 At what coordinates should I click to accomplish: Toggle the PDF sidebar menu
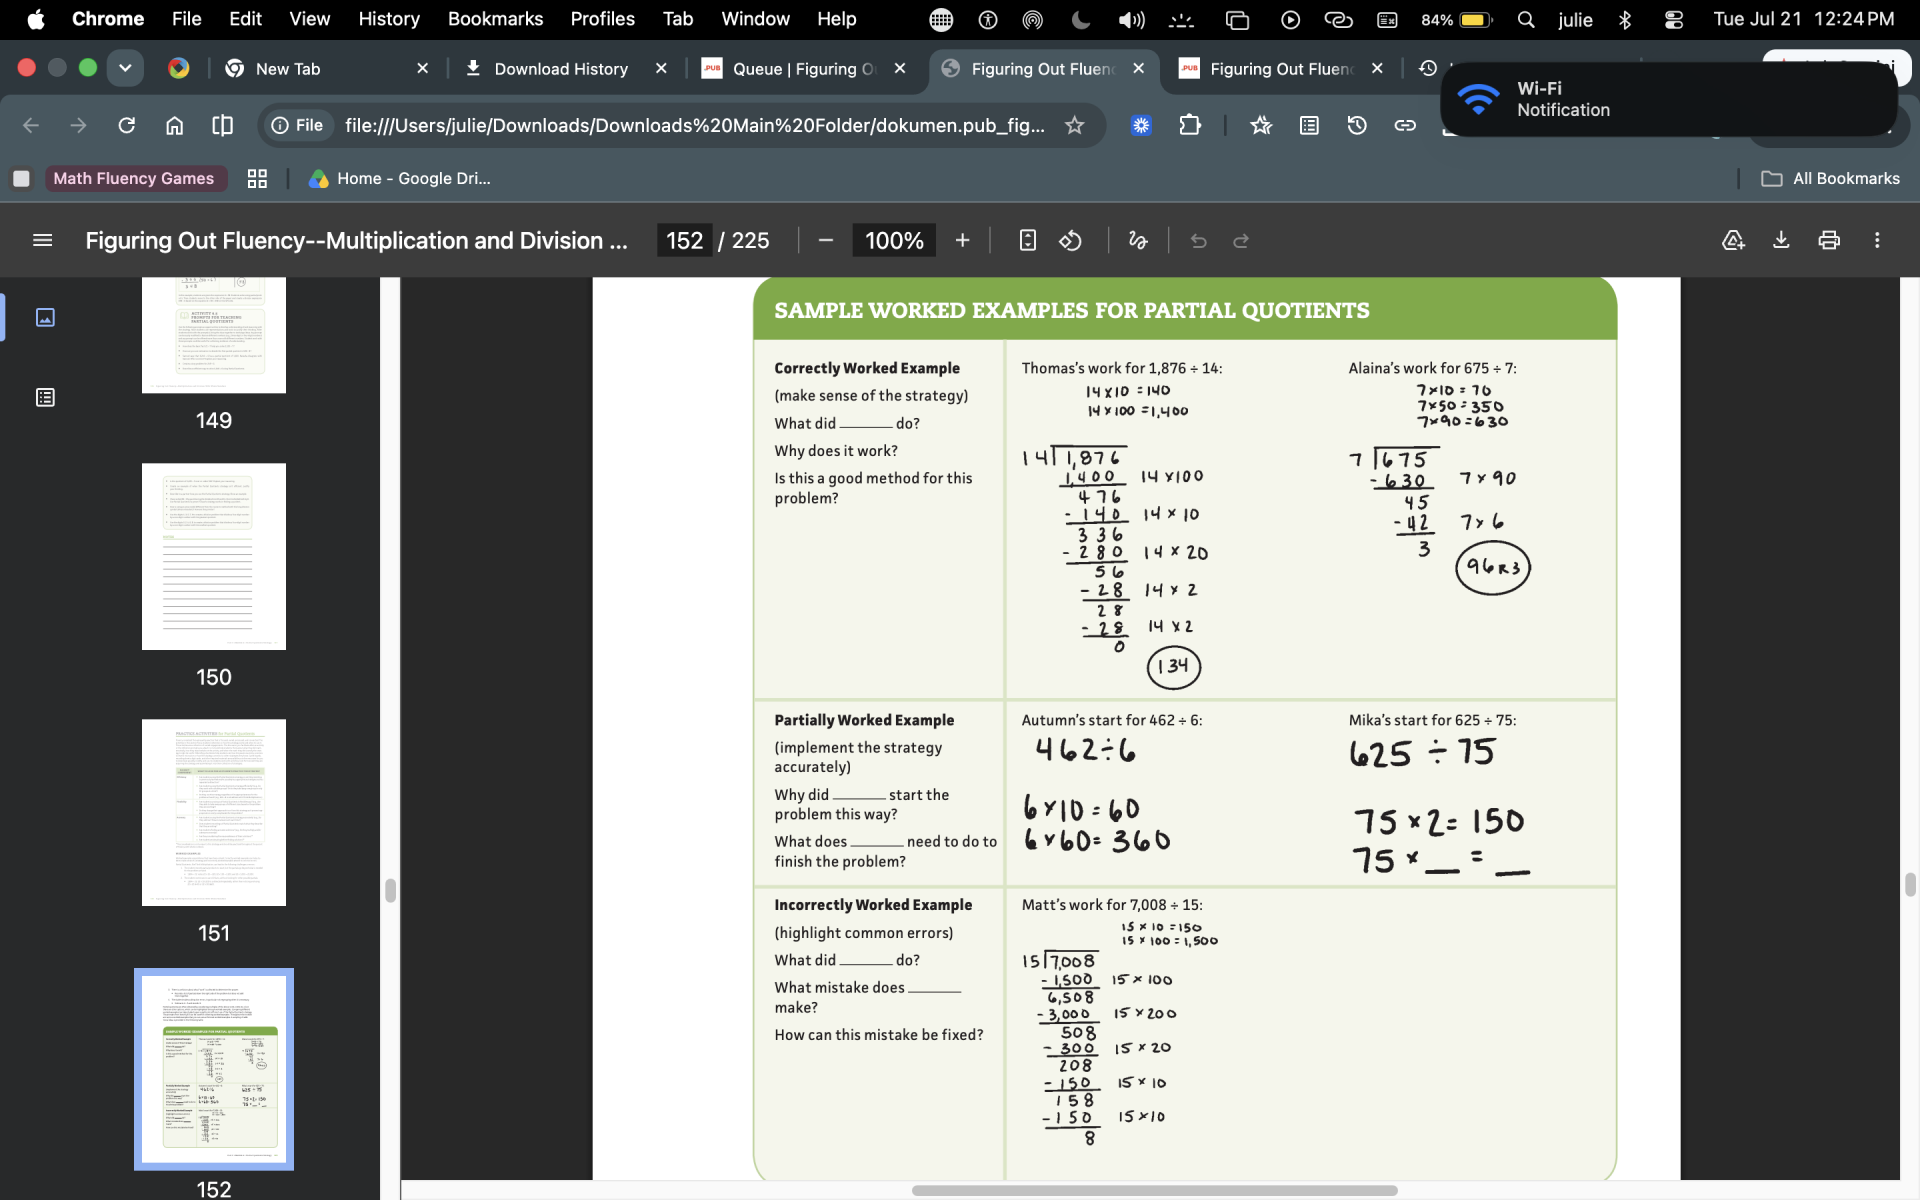[x=42, y=240]
